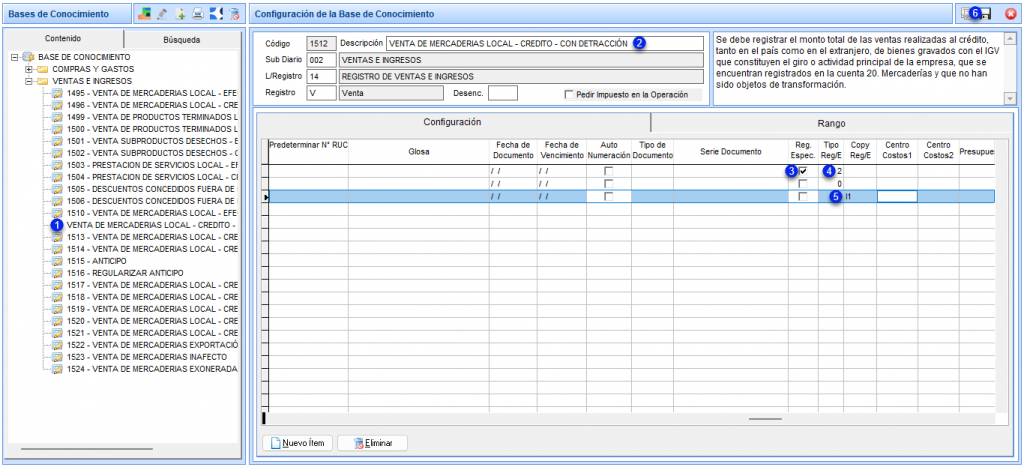The width and height of the screenshot is (1024, 467).
Task: Check Auto Numeración in the highlighted row
Action: [x=609, y=196]
